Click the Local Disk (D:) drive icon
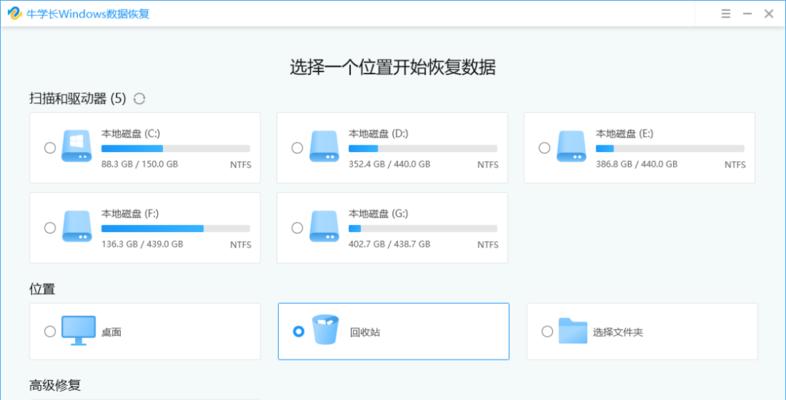The image size is (786, 400). pyautogui.click(x=324, y=146)
